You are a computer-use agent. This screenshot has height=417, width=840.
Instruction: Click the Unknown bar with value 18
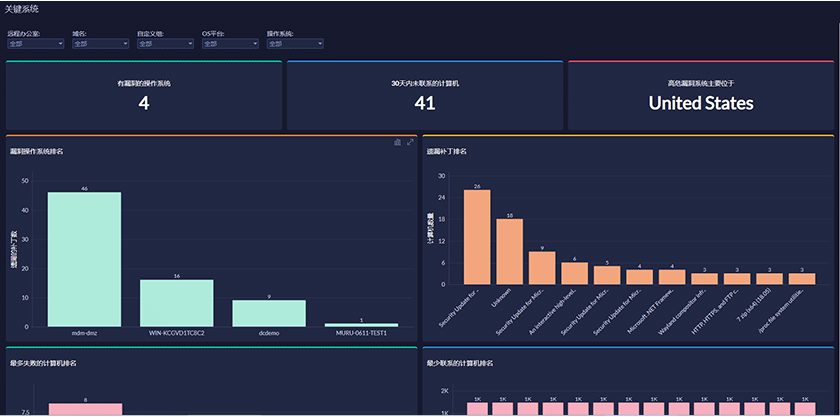pyautogui.click(x=509, y=251)
